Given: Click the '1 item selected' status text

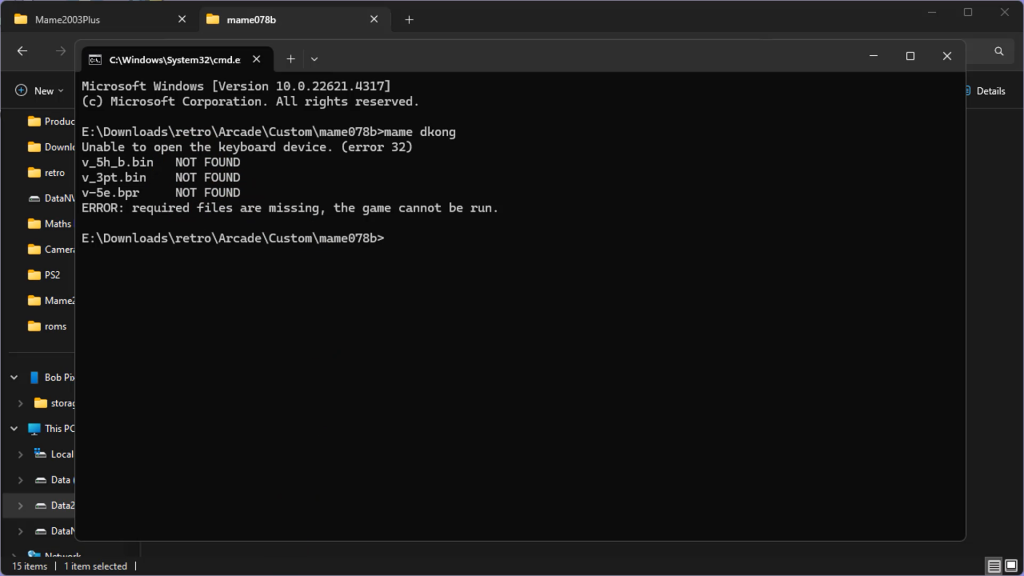Looking at the screenshot, I should 95,566.
